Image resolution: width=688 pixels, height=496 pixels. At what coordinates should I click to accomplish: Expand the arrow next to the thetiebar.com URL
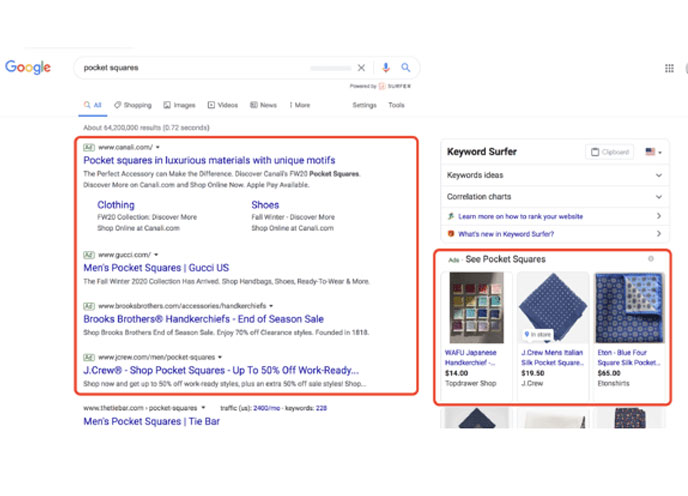click(203, 408)
